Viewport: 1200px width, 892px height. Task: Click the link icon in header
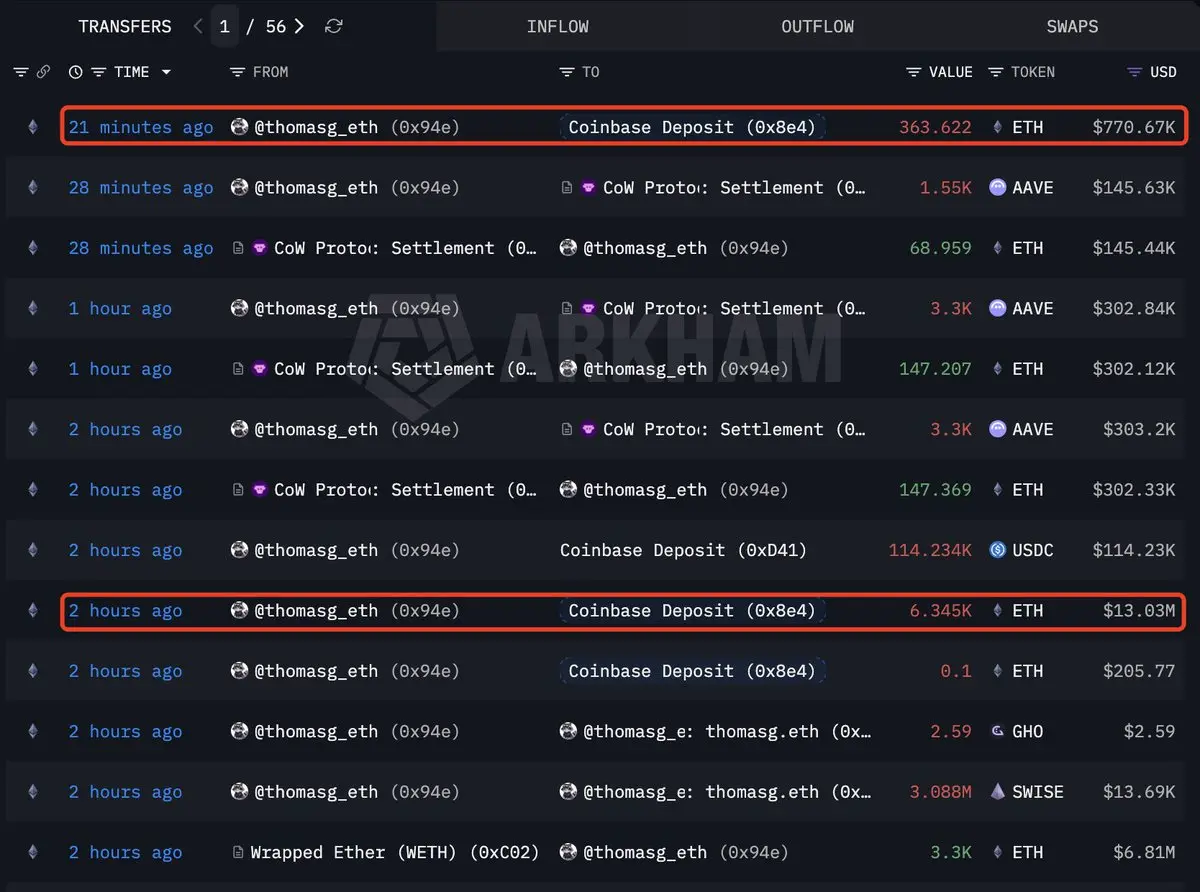[x=43, y=72]
